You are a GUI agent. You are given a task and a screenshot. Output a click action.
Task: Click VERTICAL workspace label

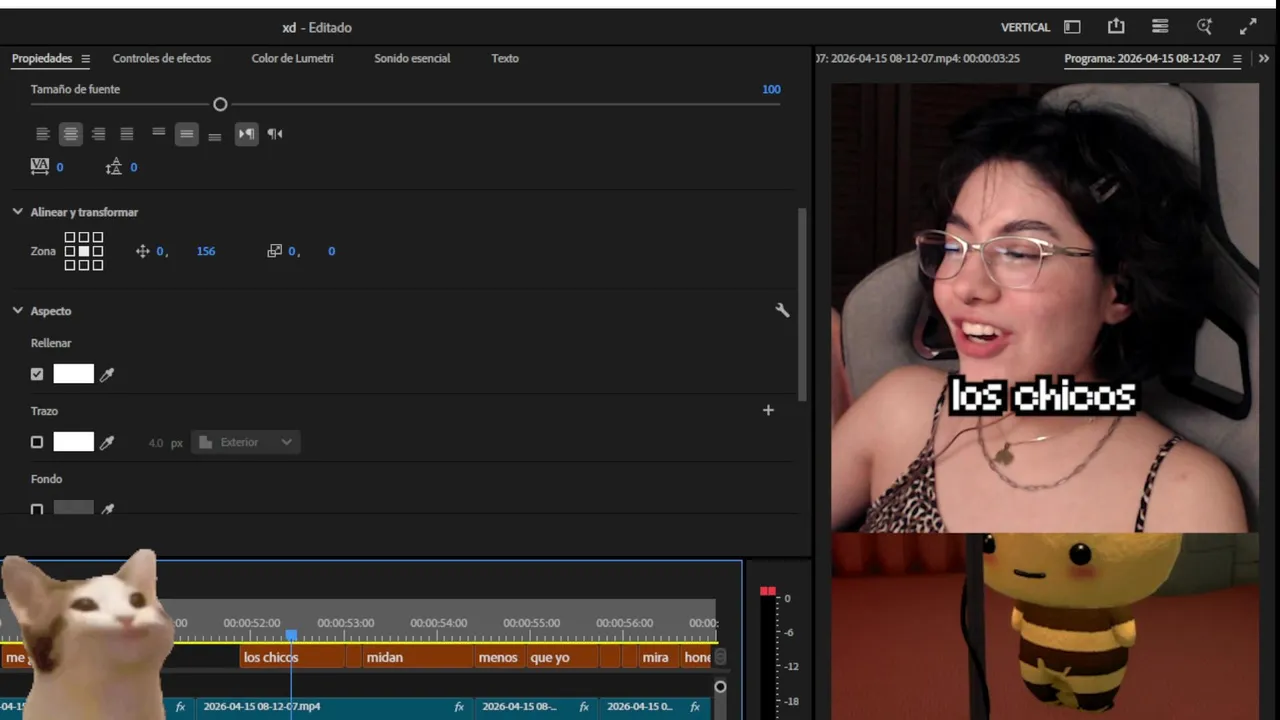coord(1025,28)
